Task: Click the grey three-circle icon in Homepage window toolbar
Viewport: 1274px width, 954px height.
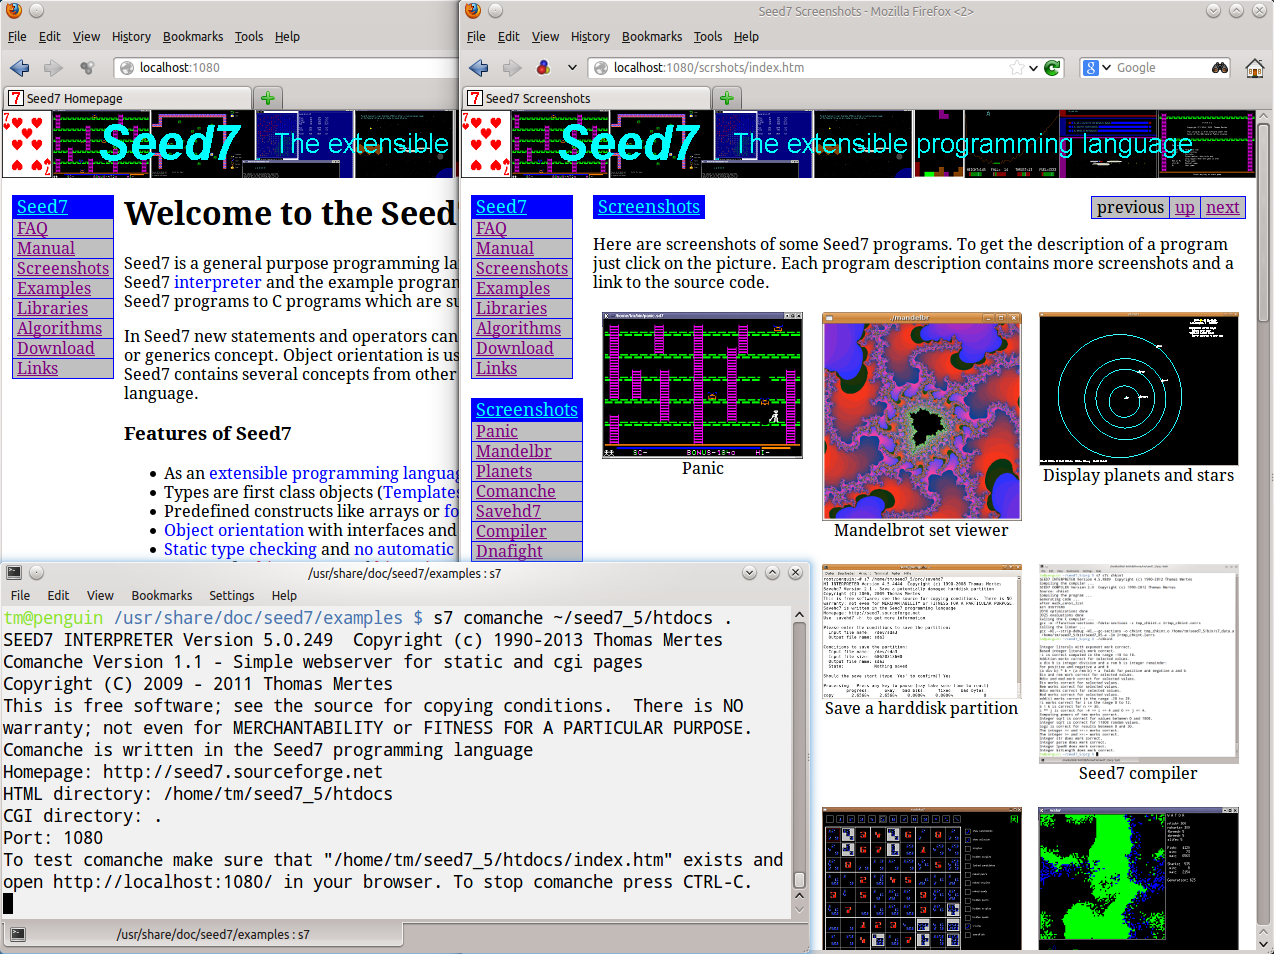Action: tap(87, 68)
